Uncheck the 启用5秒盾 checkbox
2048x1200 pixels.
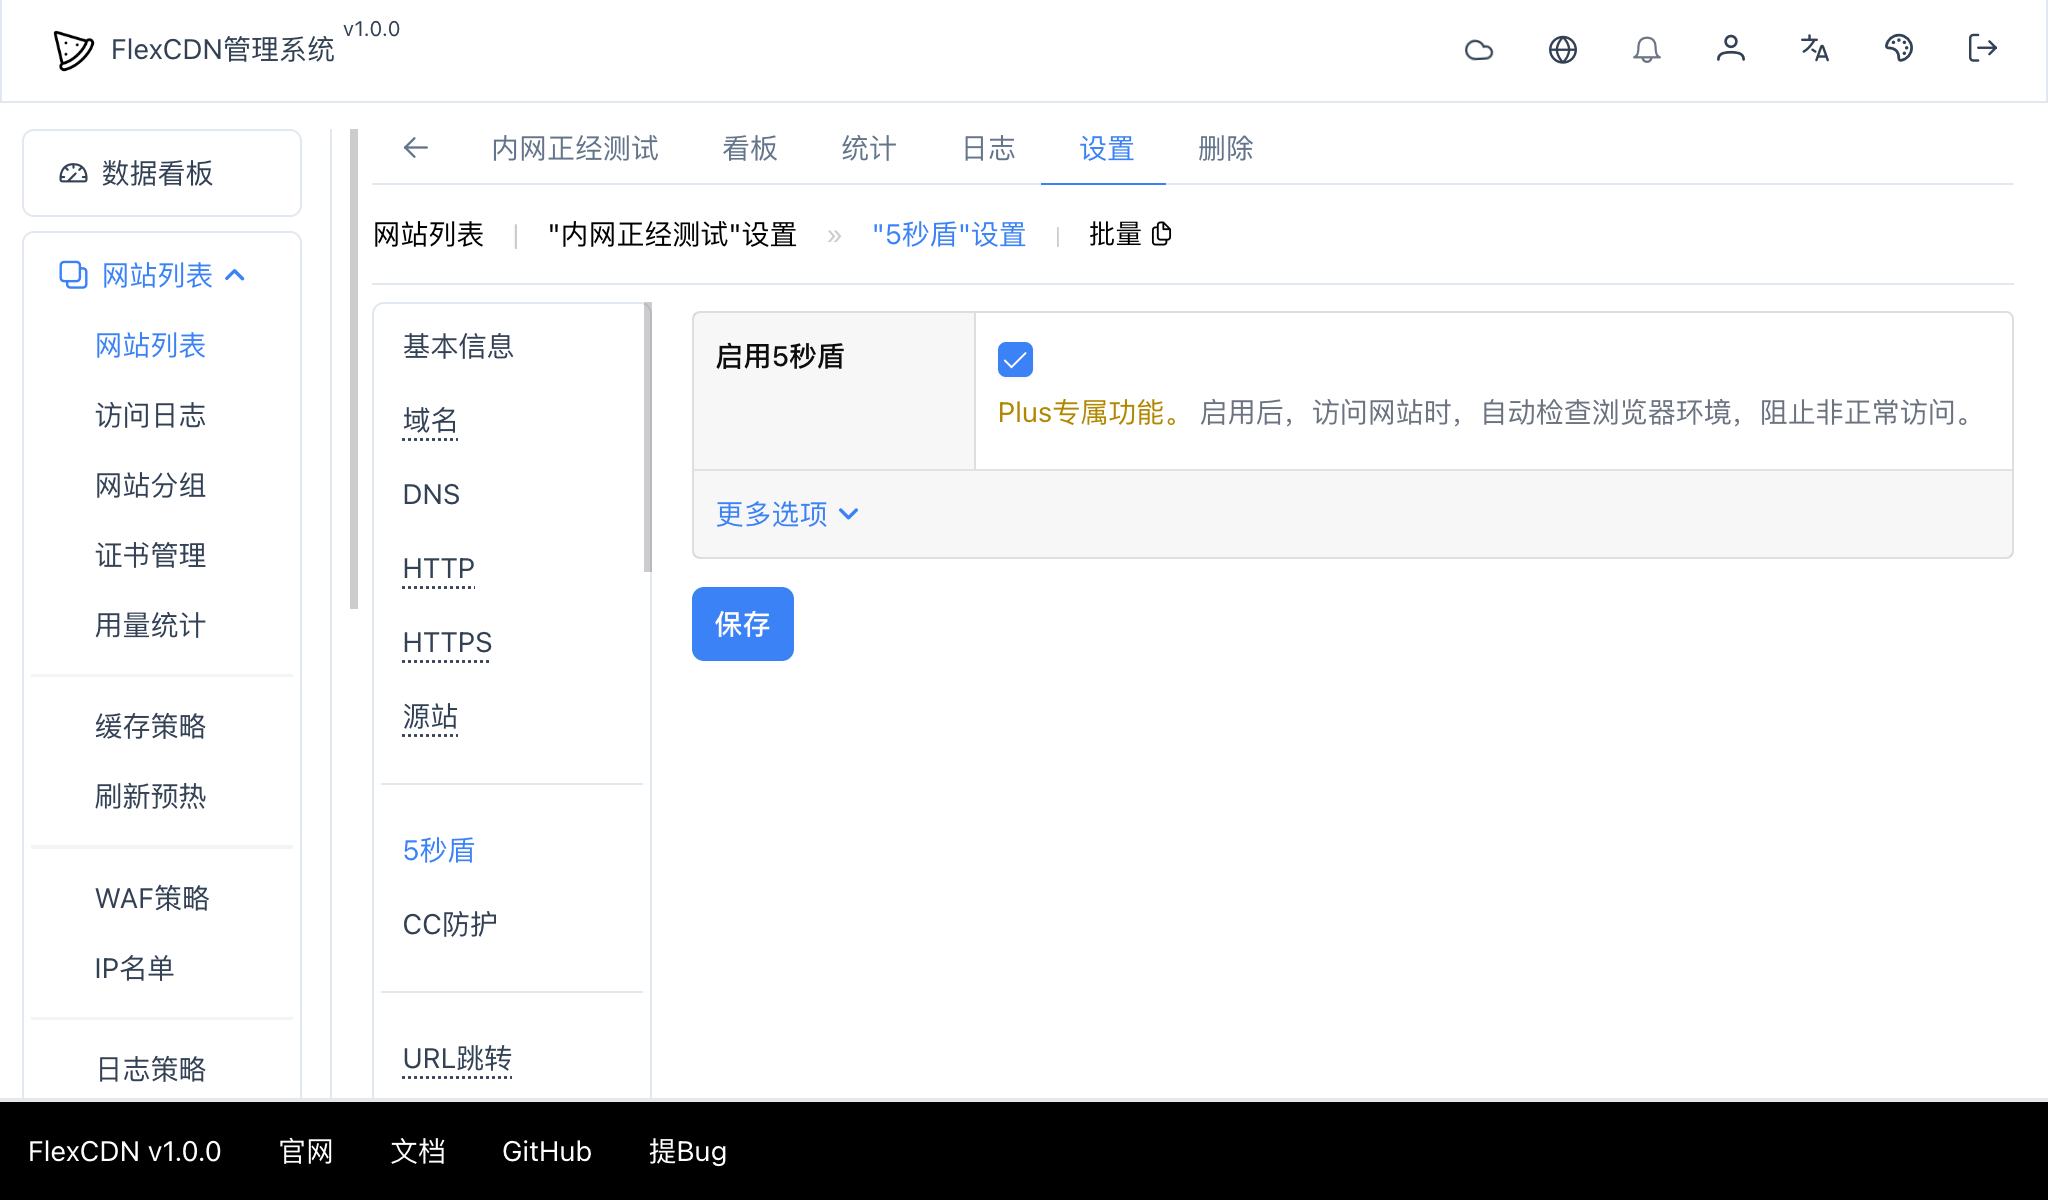tap(1015, 360)
